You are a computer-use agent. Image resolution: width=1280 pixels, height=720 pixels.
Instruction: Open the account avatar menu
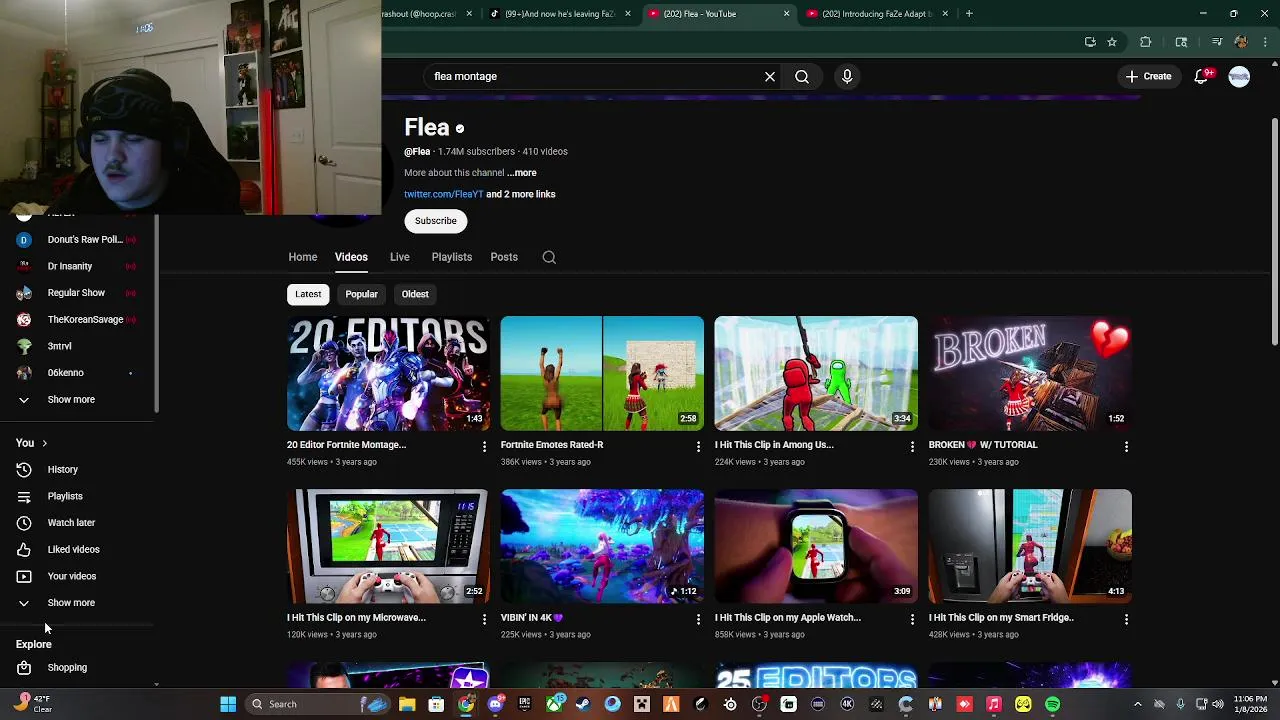[1239, 76]
